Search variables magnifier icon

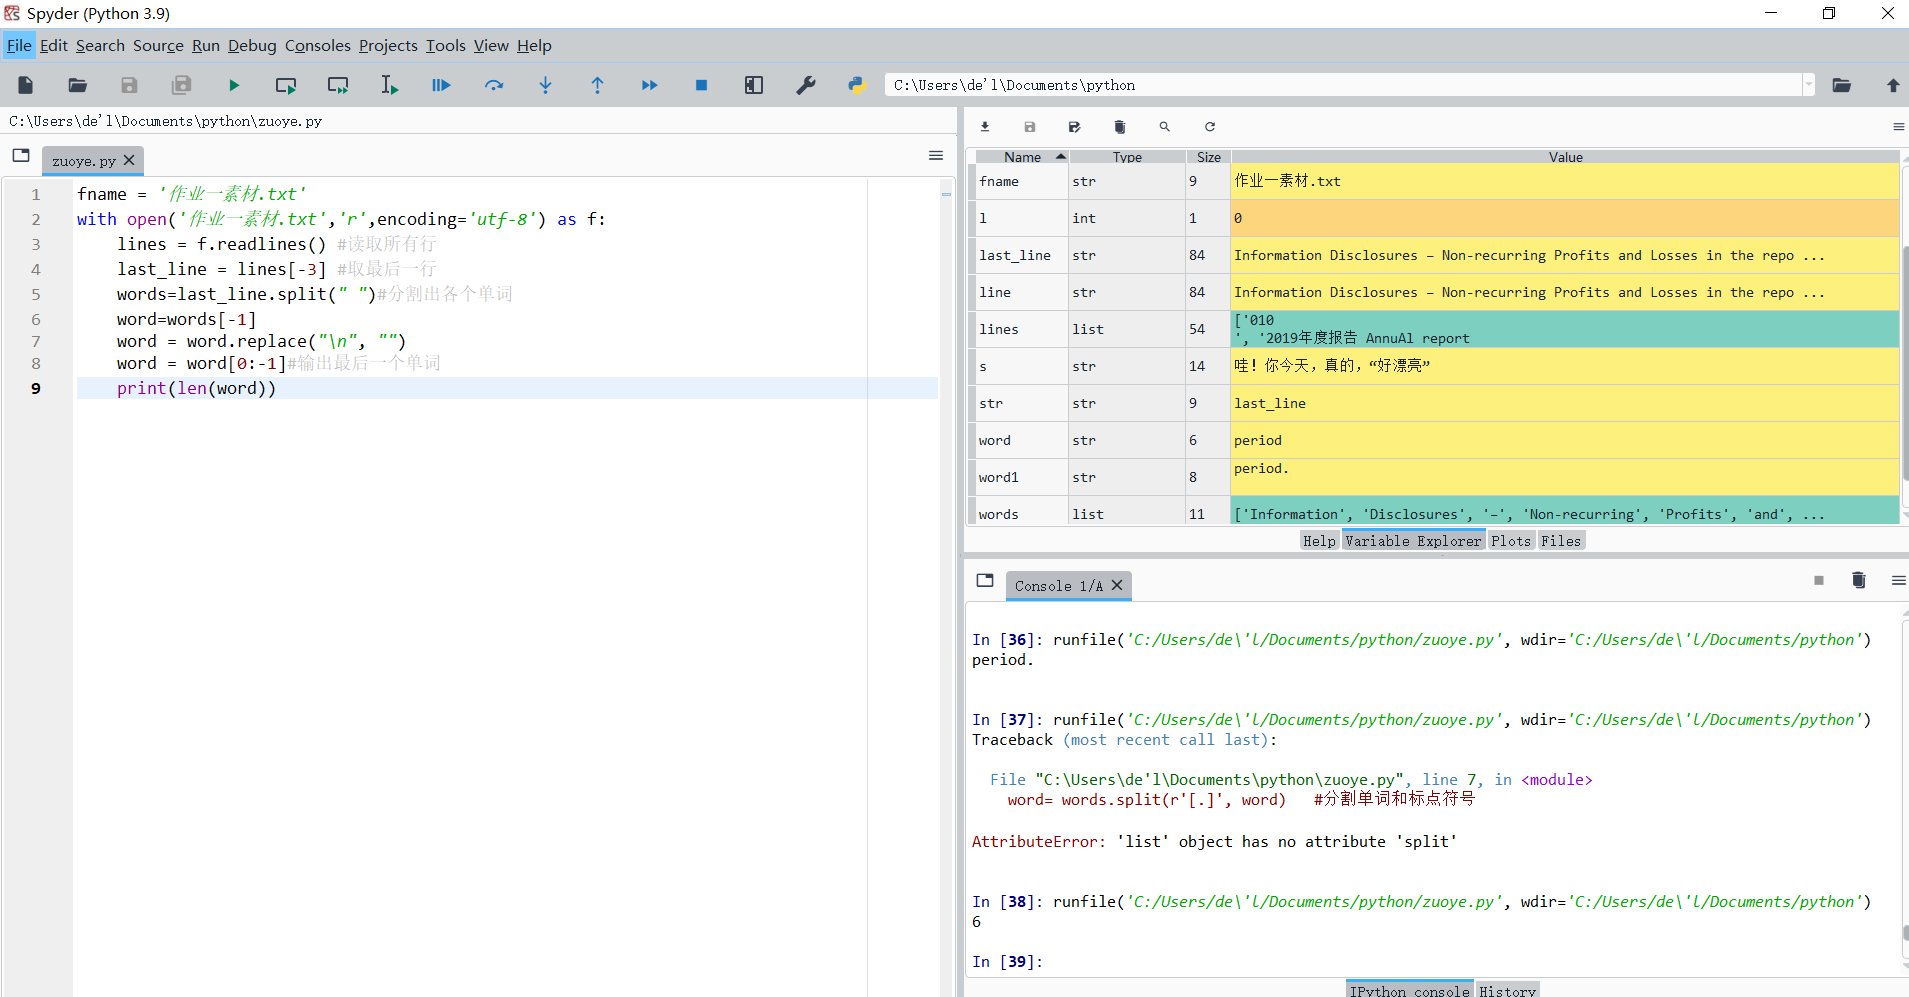pyautogui.click(x=1165, y=127)
